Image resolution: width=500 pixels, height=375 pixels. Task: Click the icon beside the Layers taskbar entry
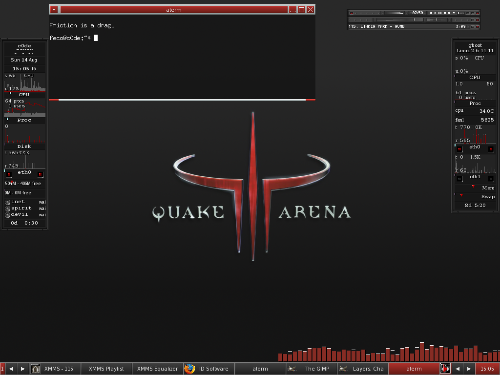(343, 369)
